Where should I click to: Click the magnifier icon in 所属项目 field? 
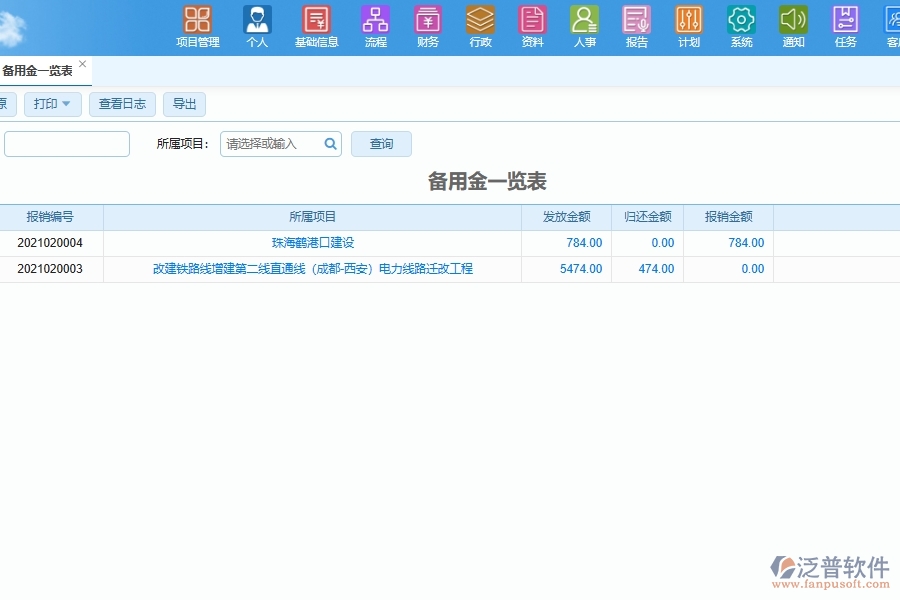[330, 143]
